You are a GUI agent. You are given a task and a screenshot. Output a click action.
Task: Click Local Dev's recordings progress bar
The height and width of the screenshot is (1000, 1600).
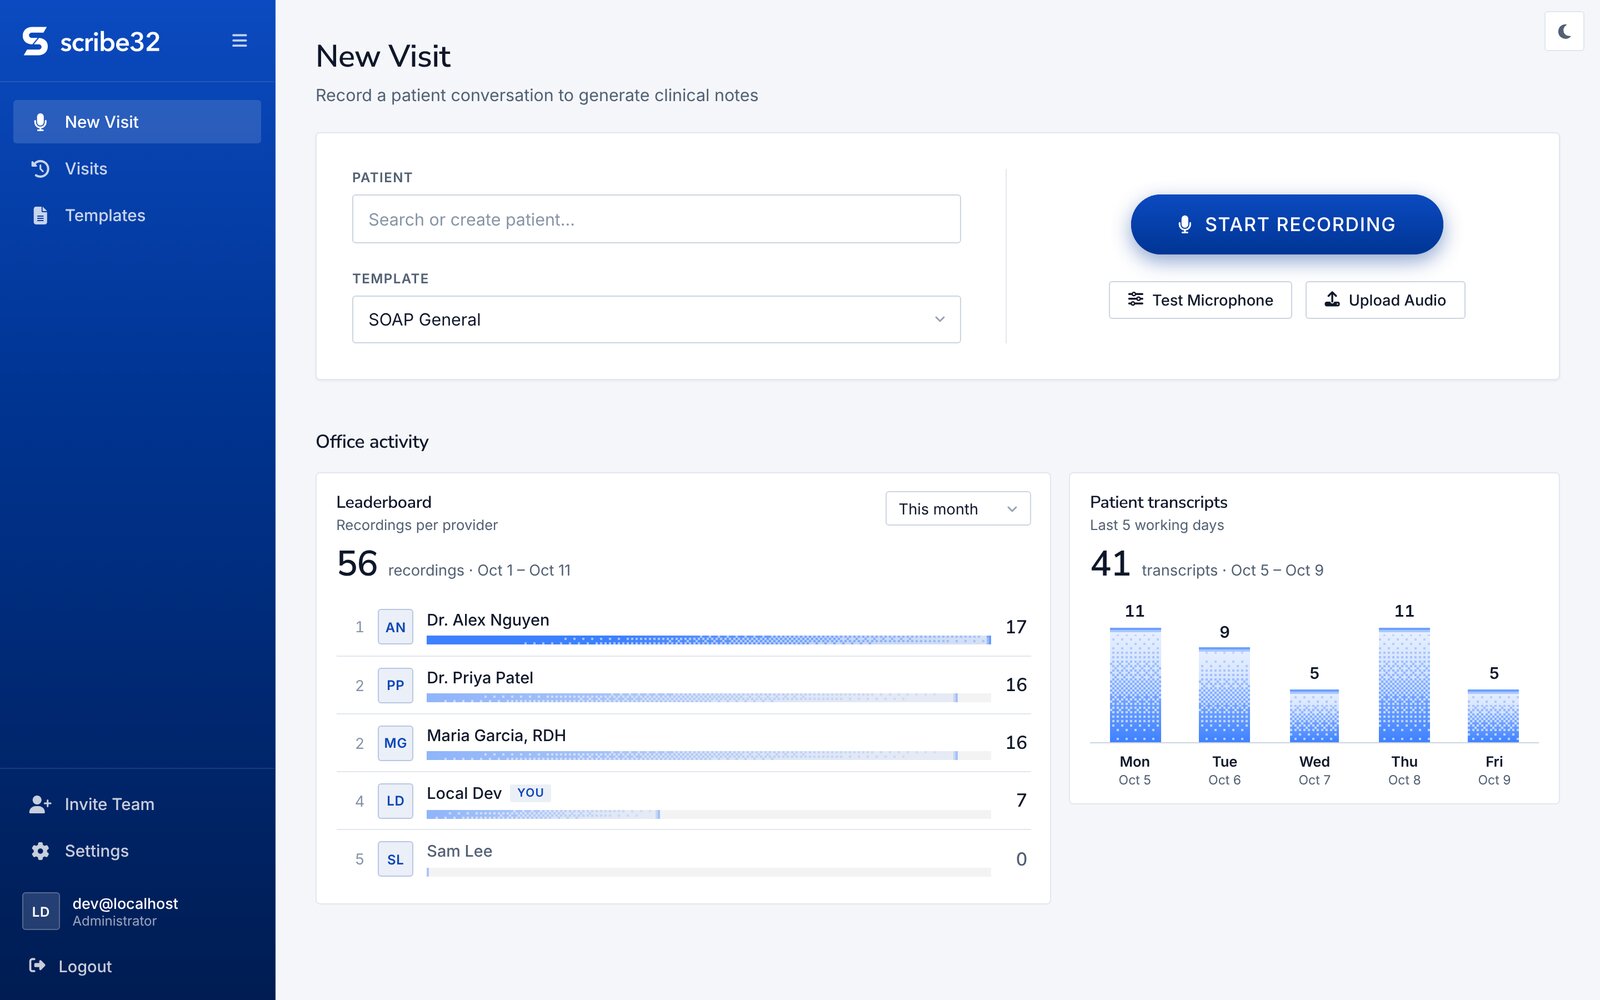coord(708,814)
